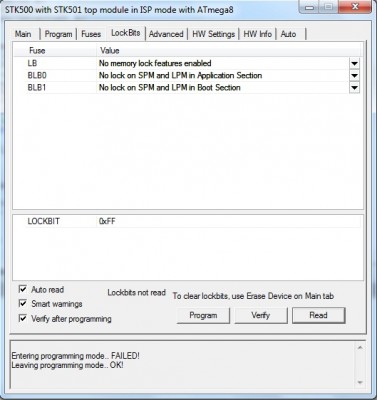Disable the Smart warnings checkbox
377x400 pixels.
tap(23, 304)
